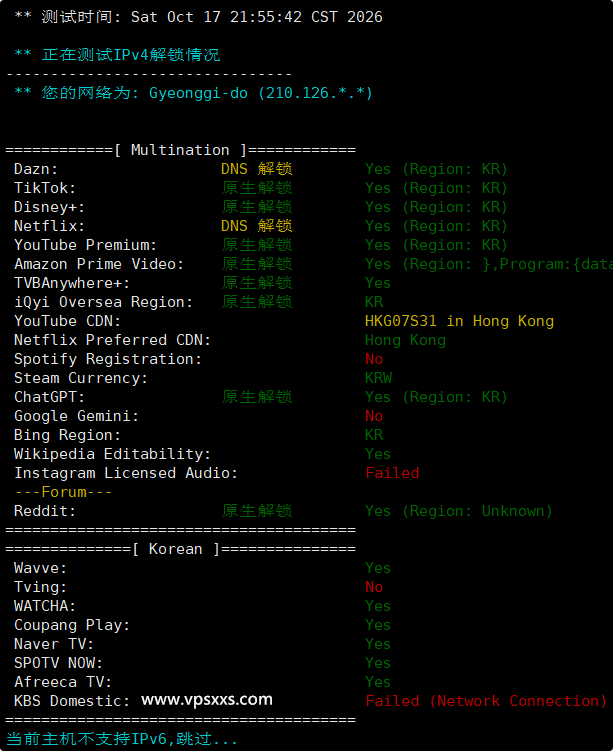Viewport: 613px width, 751px height.
Task: Select the 'WATCHA:' label
Action: (x=45, y=606)
